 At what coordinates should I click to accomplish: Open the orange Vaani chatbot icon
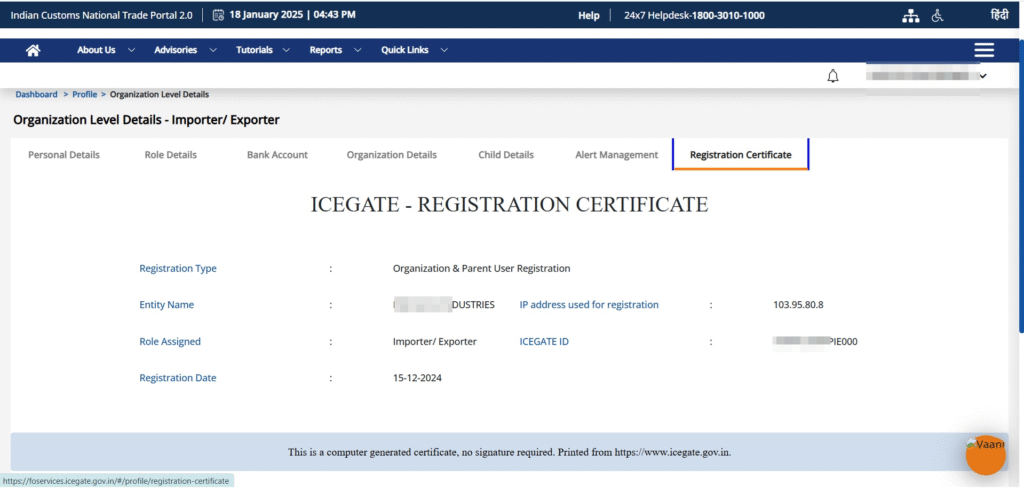(985, 455)
